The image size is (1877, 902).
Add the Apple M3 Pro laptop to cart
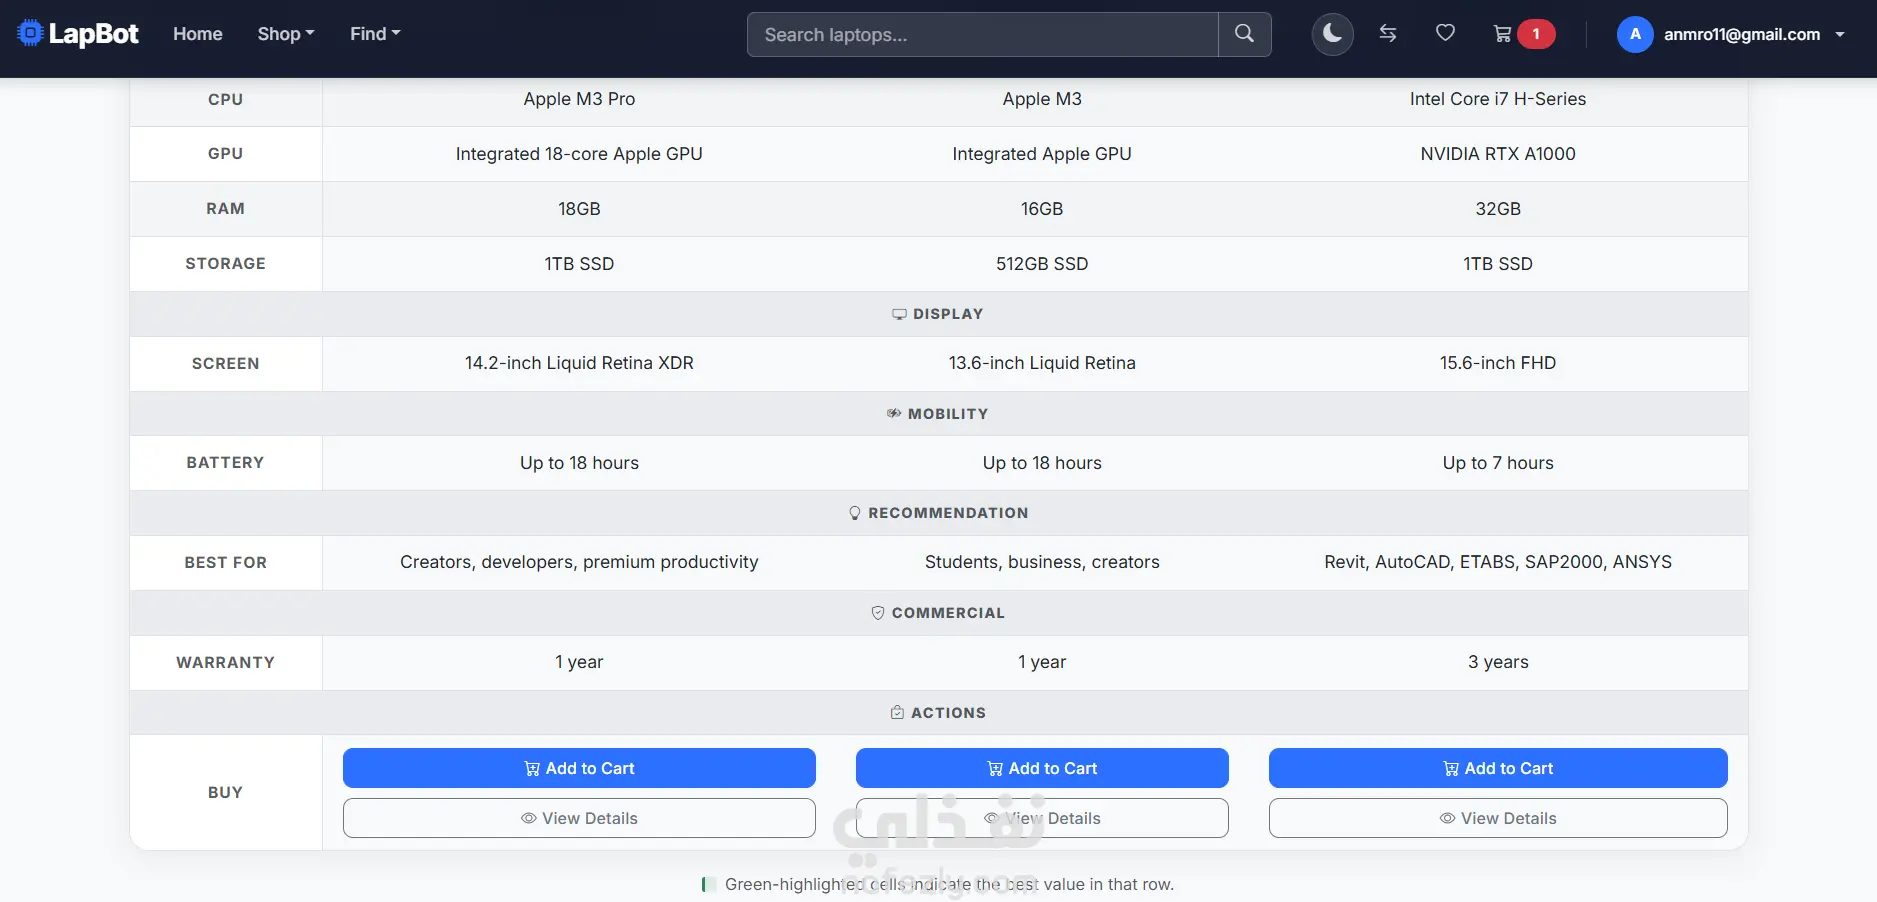pyautogui.click(x=579, y=768)
